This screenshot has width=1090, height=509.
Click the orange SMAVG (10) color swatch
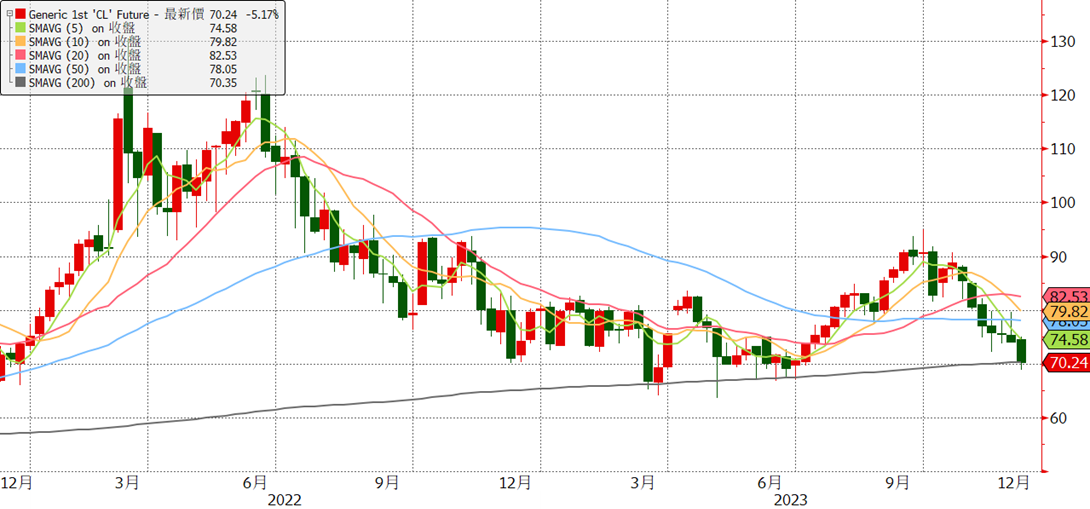click(21, 41)
